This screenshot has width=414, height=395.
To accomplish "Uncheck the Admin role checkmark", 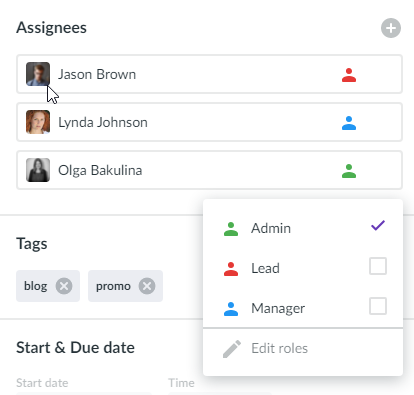I will 378,226.
